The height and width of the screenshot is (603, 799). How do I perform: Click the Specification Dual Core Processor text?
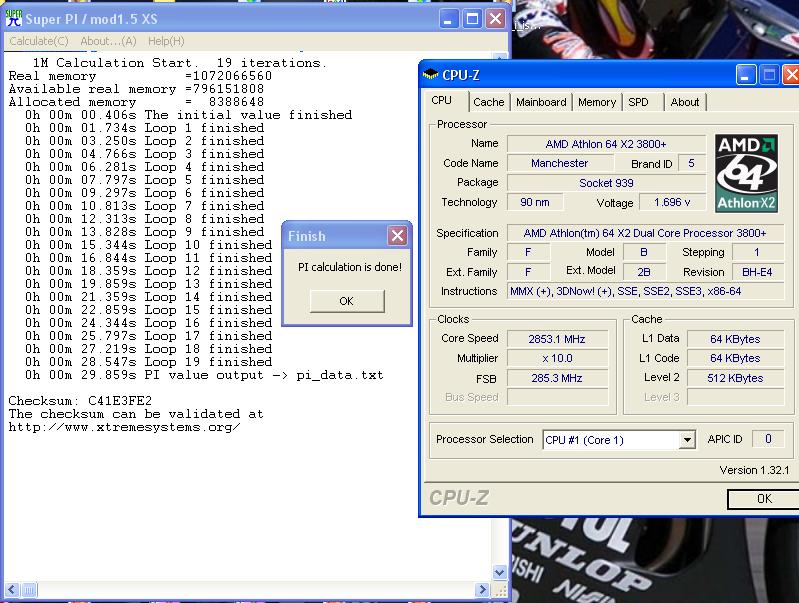(x=645, y=233)
